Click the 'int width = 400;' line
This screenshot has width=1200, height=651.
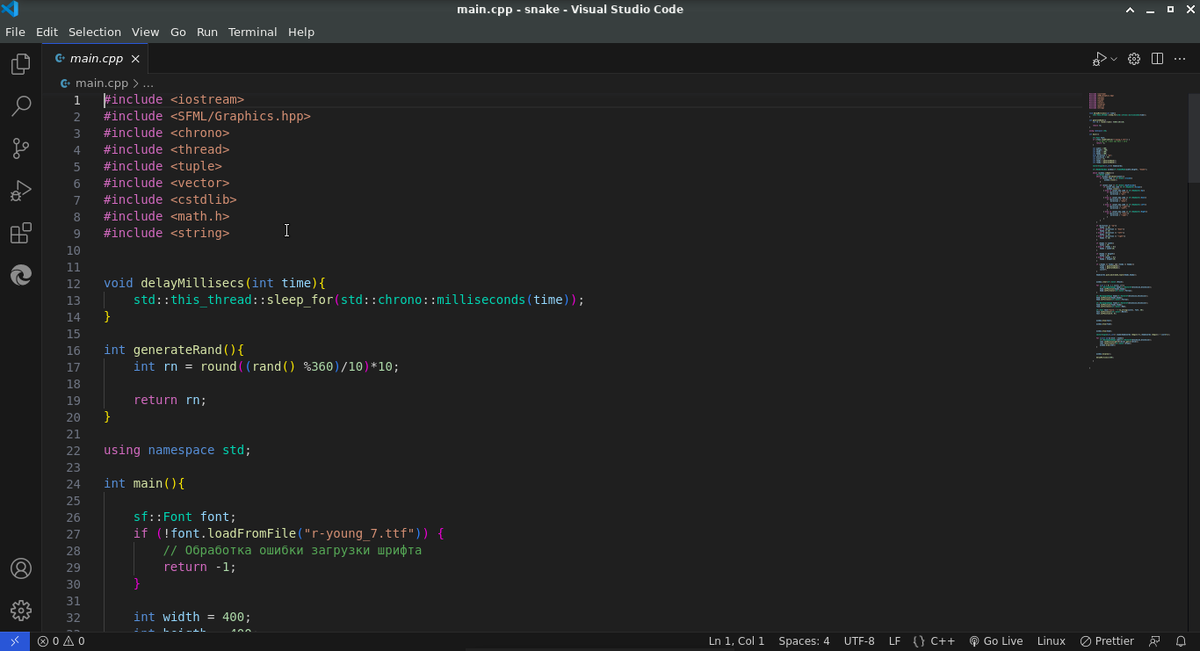[x=192, y=617]
